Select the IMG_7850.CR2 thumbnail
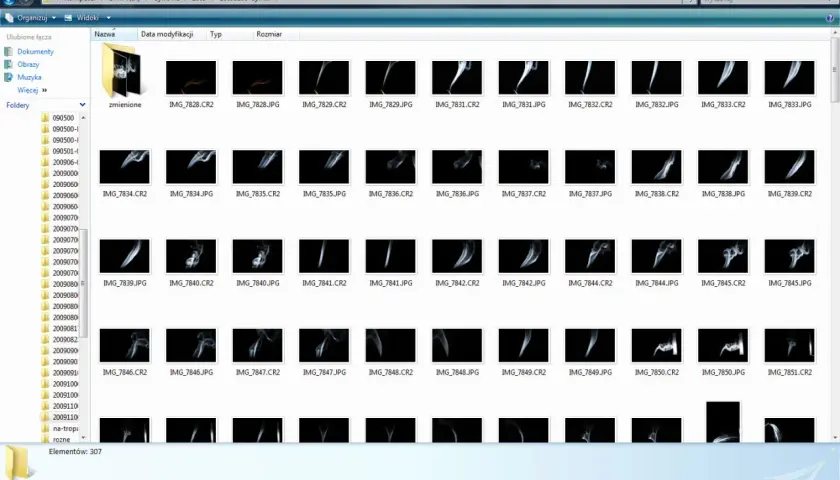 click(657, 346)
